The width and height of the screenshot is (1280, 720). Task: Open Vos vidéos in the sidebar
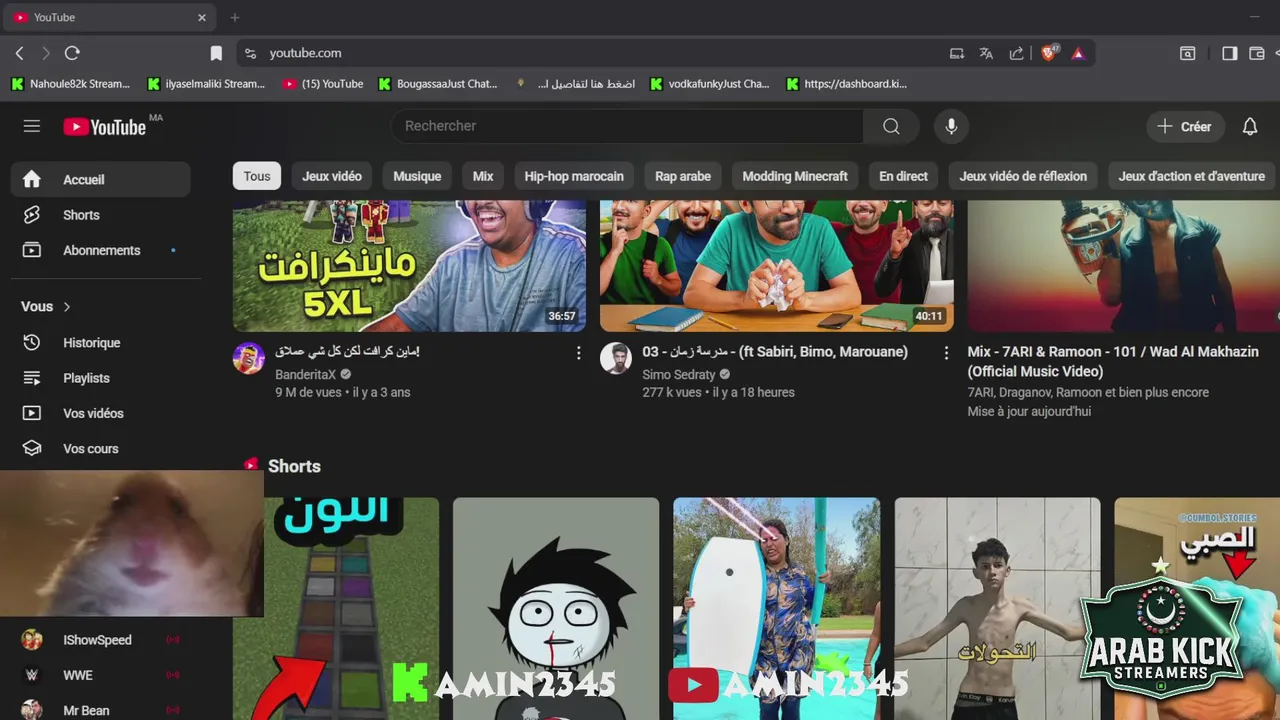pos(101,413)
